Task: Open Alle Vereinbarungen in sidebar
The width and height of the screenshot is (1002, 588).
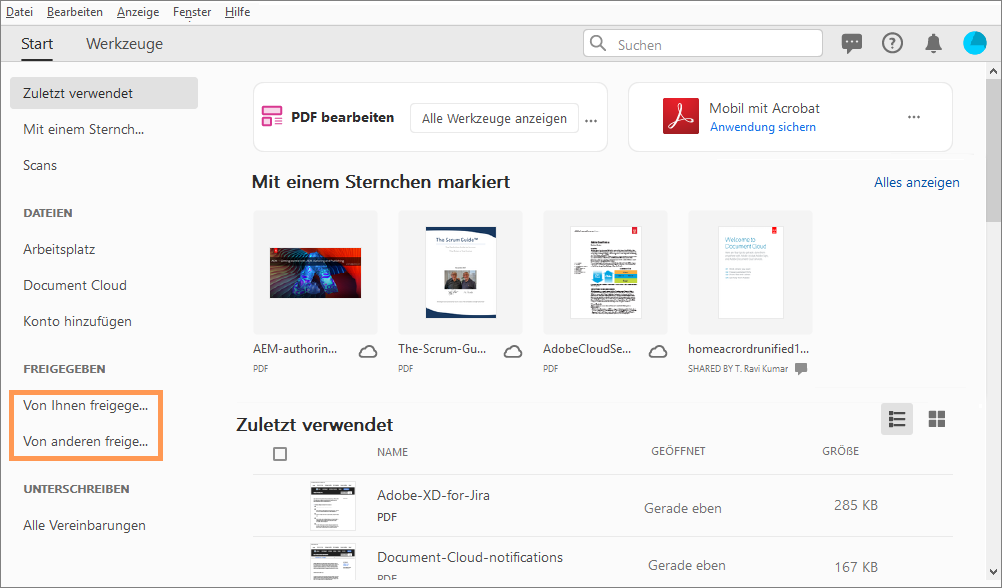Action: click(x=84, y=525)
